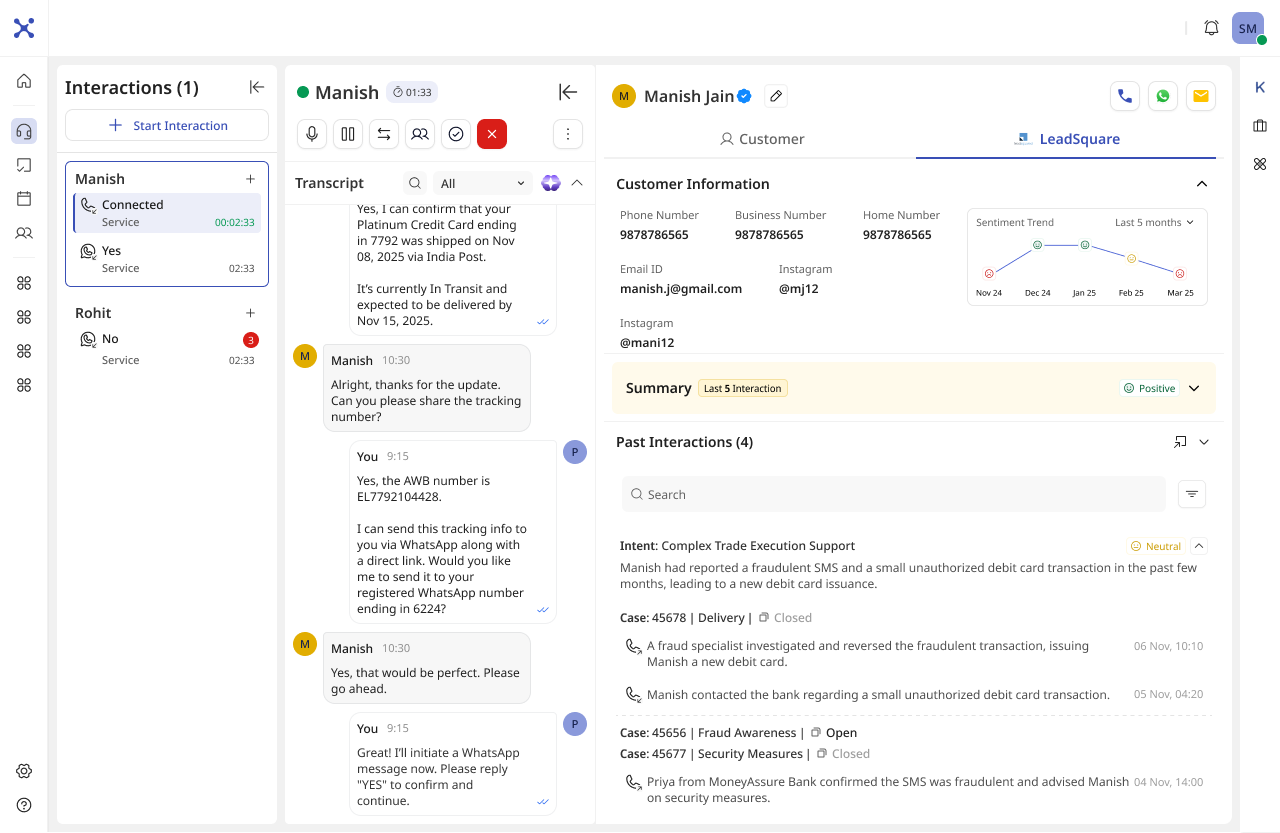Change the Last 5 months sentiment range
The height and width of the screenshot is (833, 1280).
coord(1155,223)
